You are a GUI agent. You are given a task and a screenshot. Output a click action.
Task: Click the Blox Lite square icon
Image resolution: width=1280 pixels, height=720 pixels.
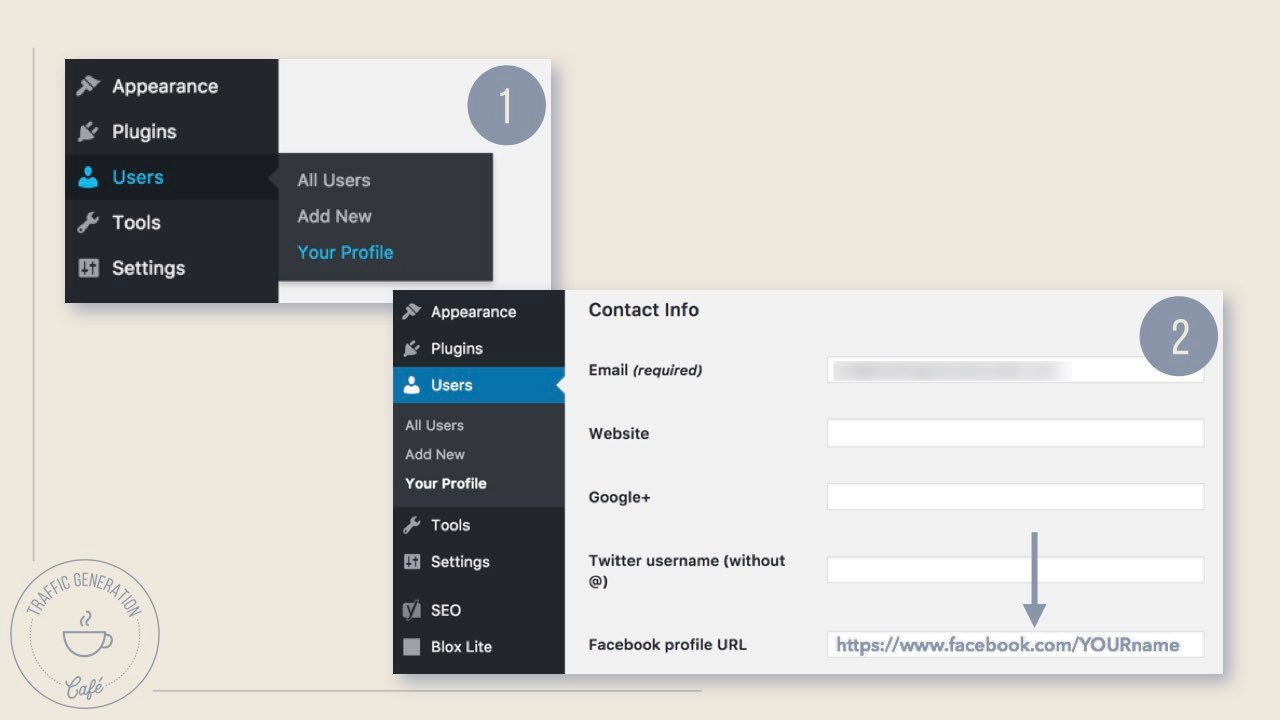412,646
